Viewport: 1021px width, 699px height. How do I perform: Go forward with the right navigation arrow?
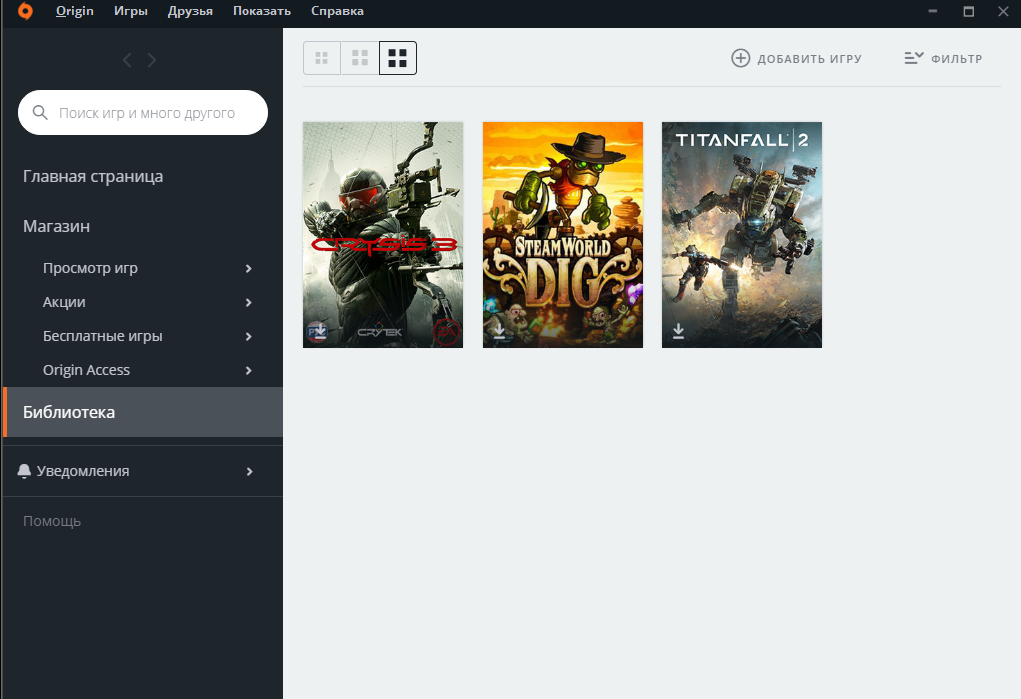tap(152, 61)
